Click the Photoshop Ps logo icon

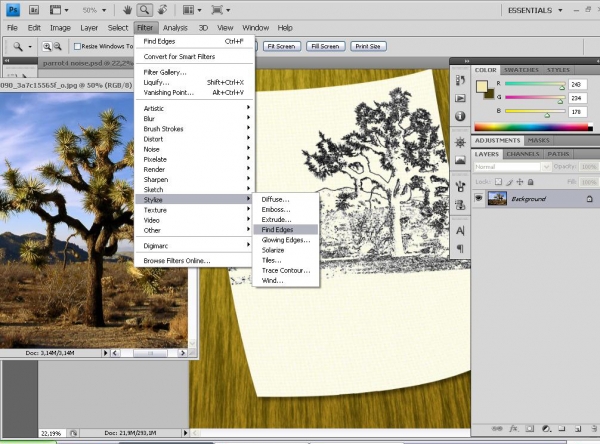click(13, 10)
